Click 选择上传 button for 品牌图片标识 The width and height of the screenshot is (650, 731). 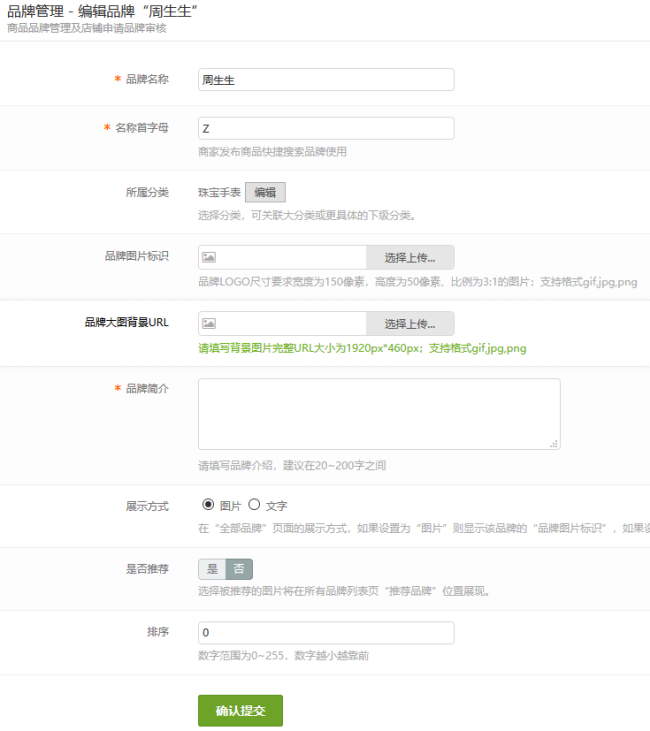click(410, 257)
